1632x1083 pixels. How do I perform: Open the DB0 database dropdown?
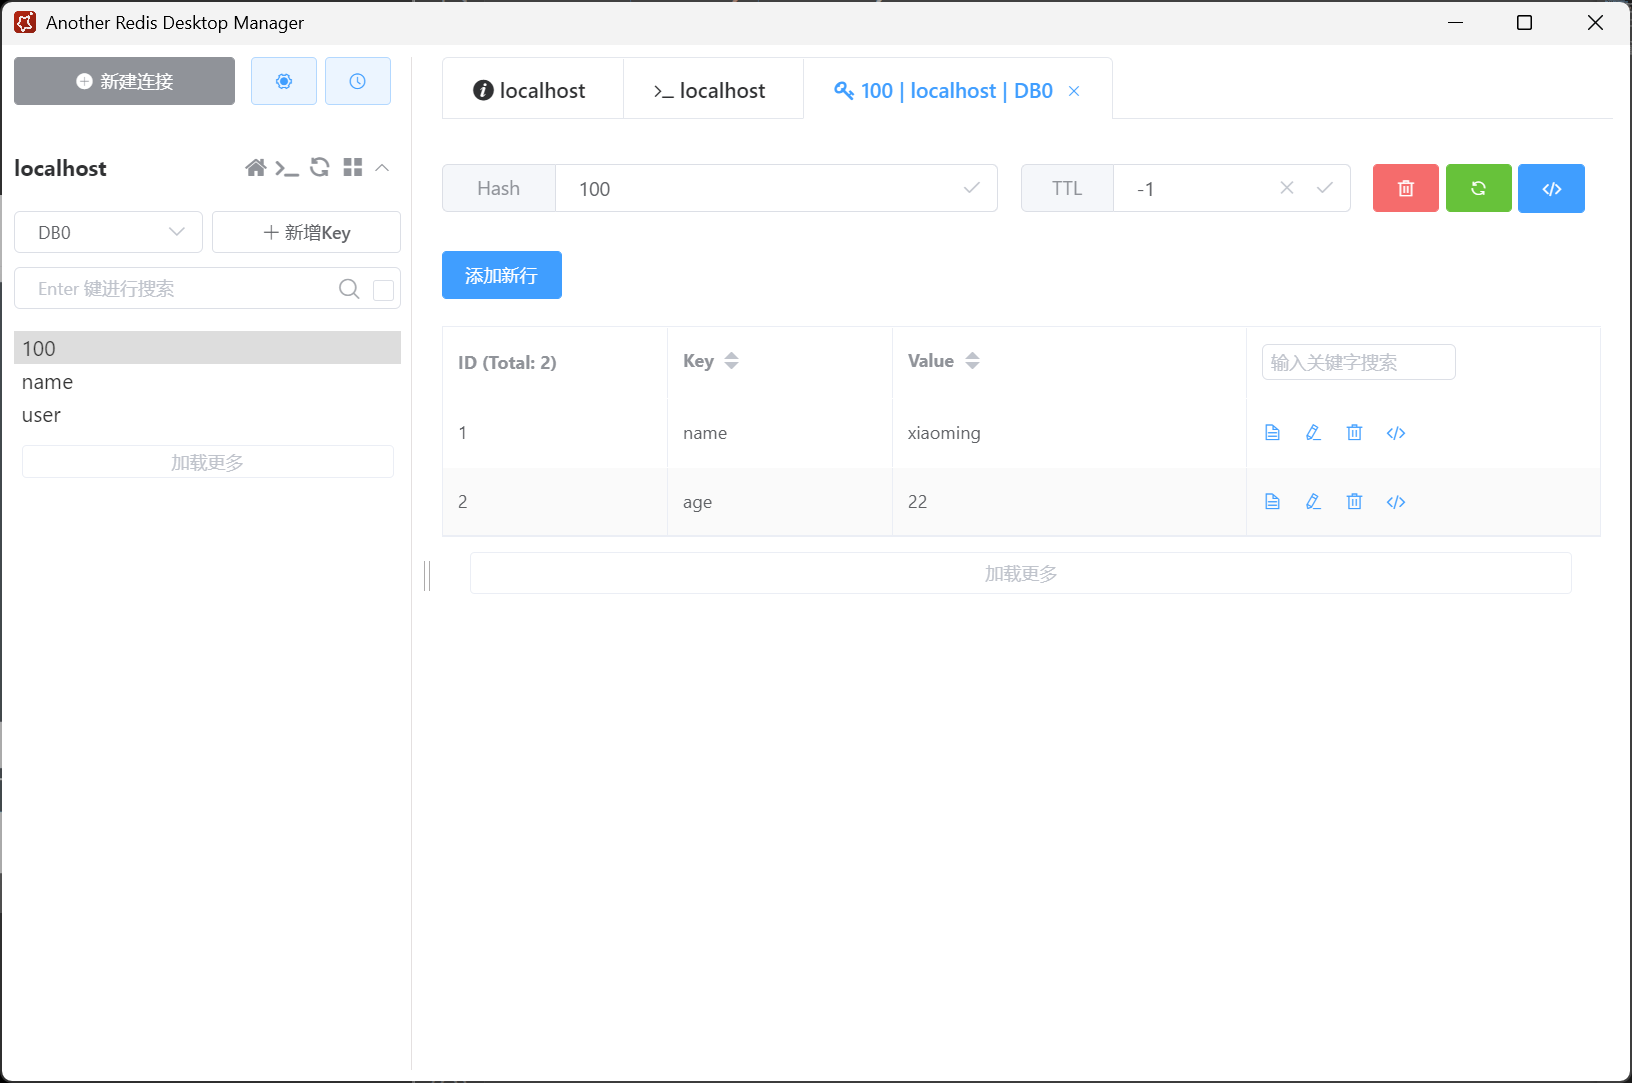point(109,233)
